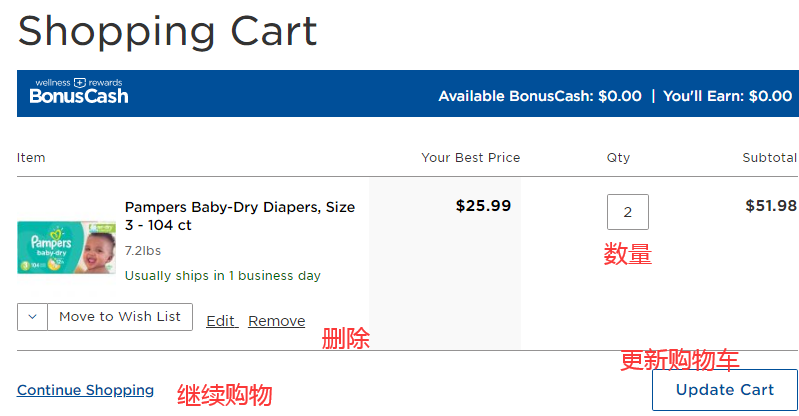The height and width of the screenshot is (416, 799).
Task: Open the Pampers Baby-Dry Diapers title link
Action: [x=239, y=216]
